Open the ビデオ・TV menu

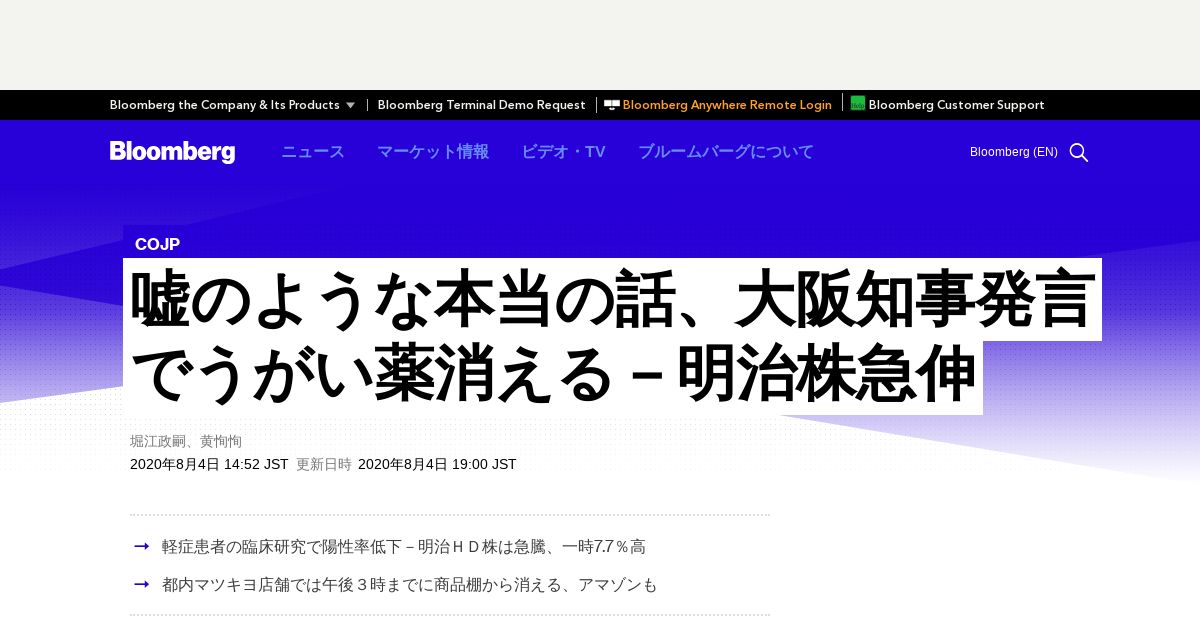coord(563,152)
